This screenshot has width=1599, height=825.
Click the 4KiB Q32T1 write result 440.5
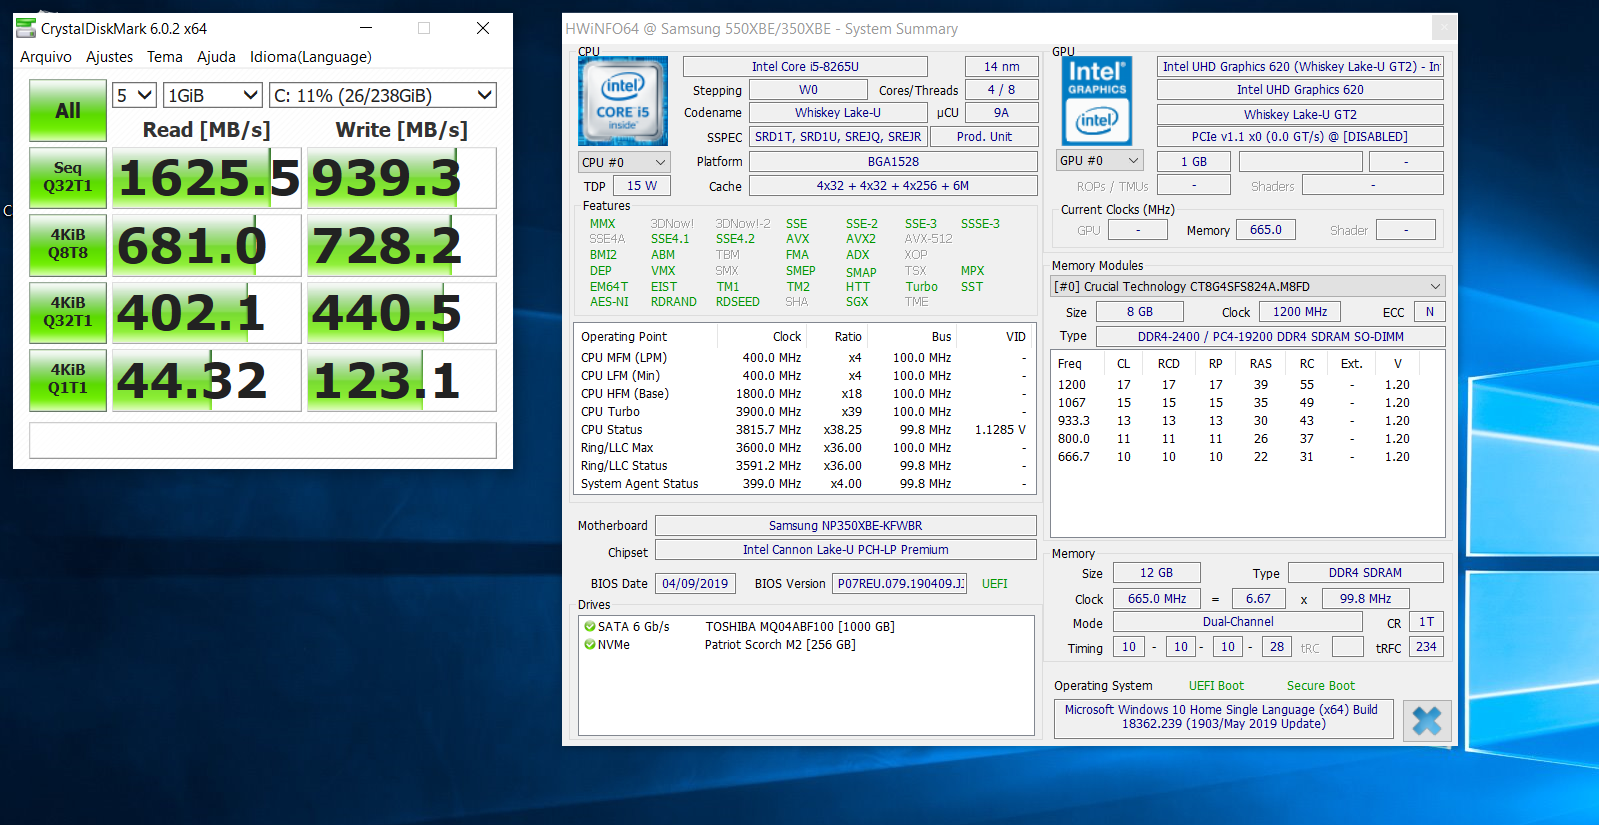point(402,312)
